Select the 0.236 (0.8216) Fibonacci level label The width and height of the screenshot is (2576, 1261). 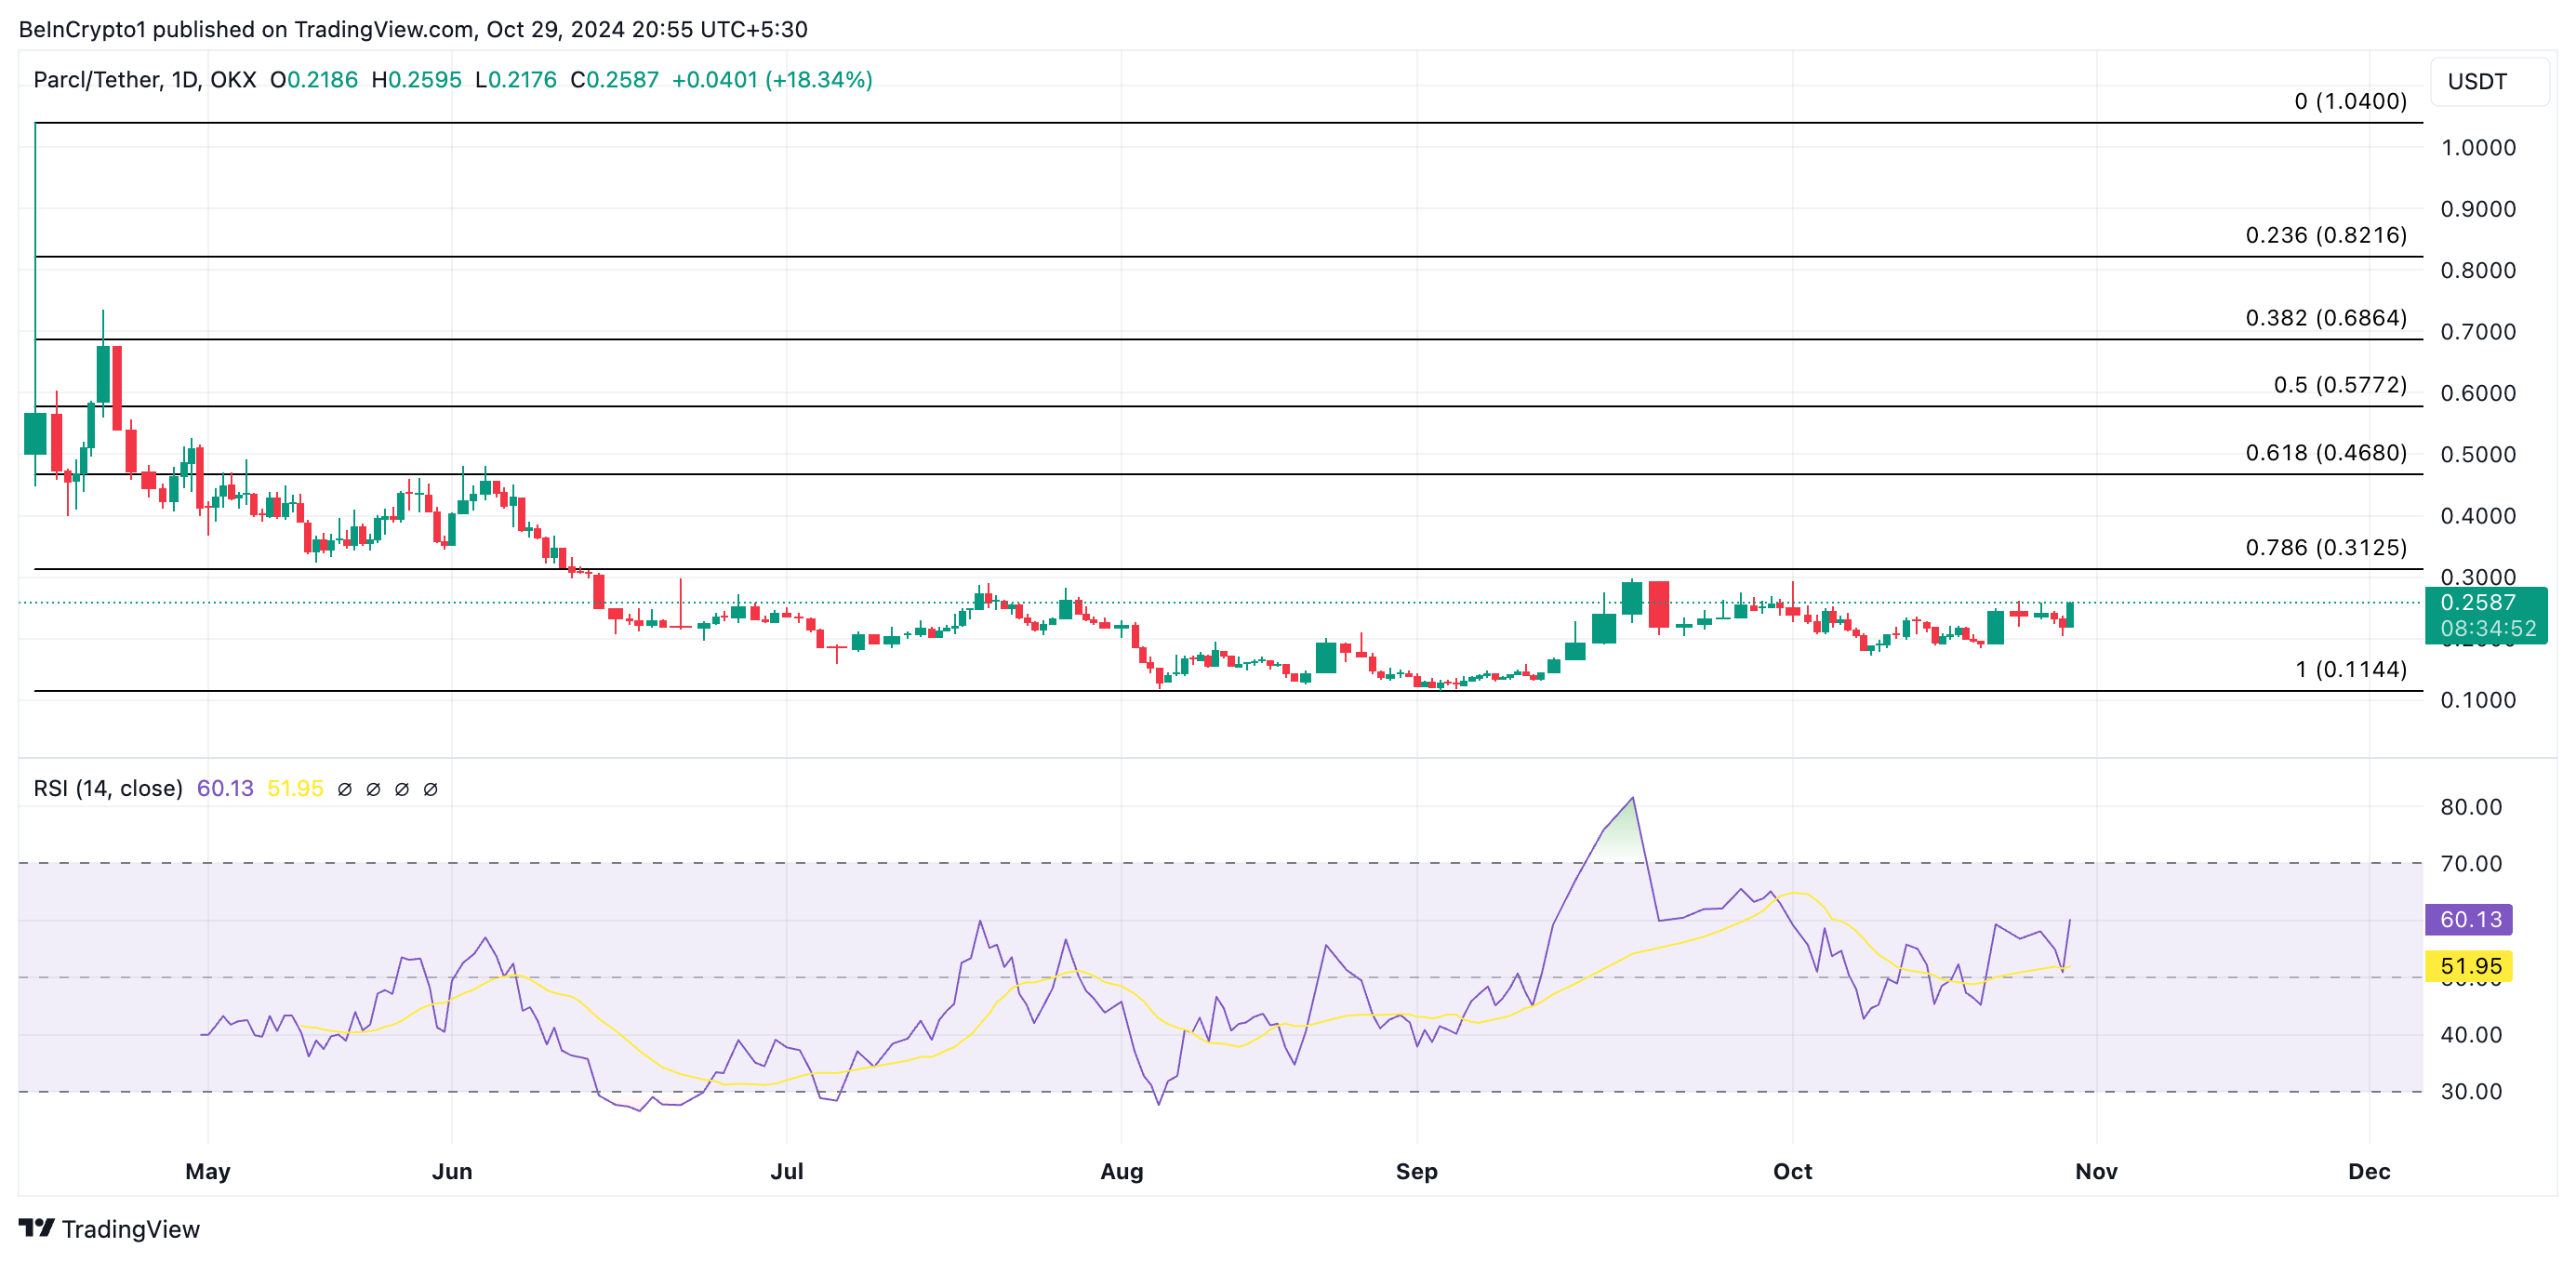(2325, 235)
